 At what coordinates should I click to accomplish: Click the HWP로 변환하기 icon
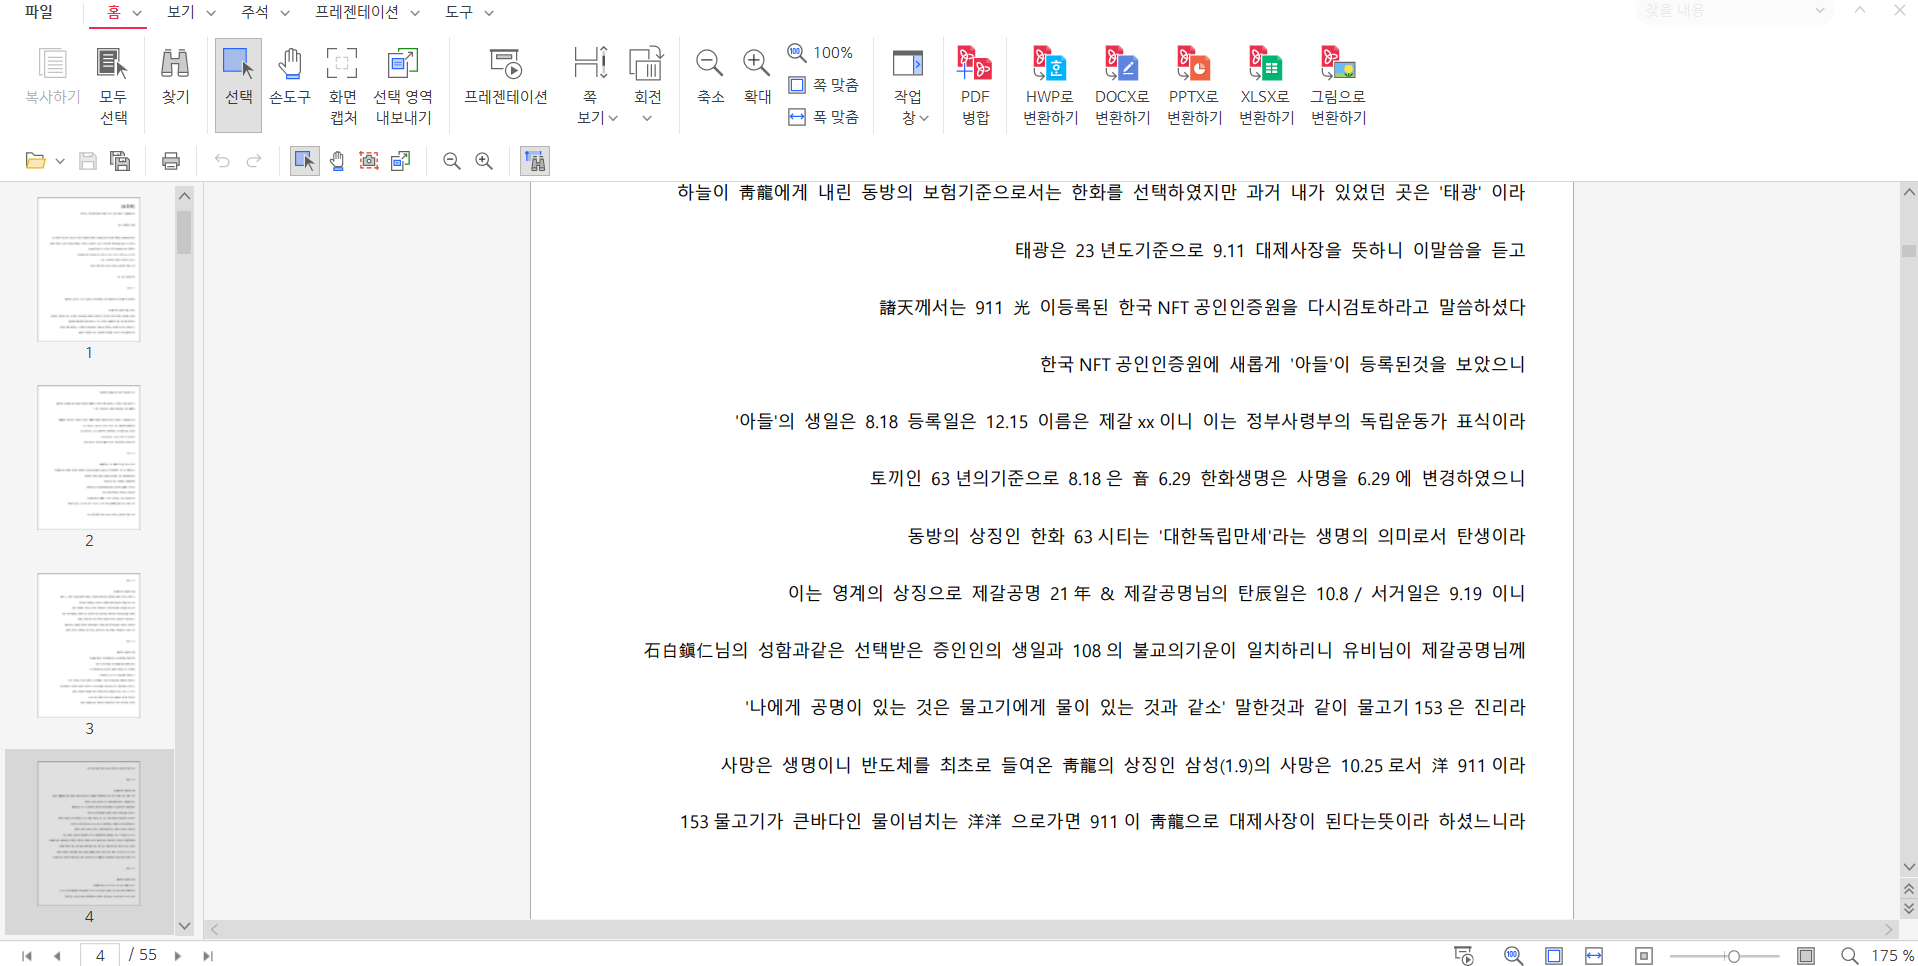[x=1049, y=85]
